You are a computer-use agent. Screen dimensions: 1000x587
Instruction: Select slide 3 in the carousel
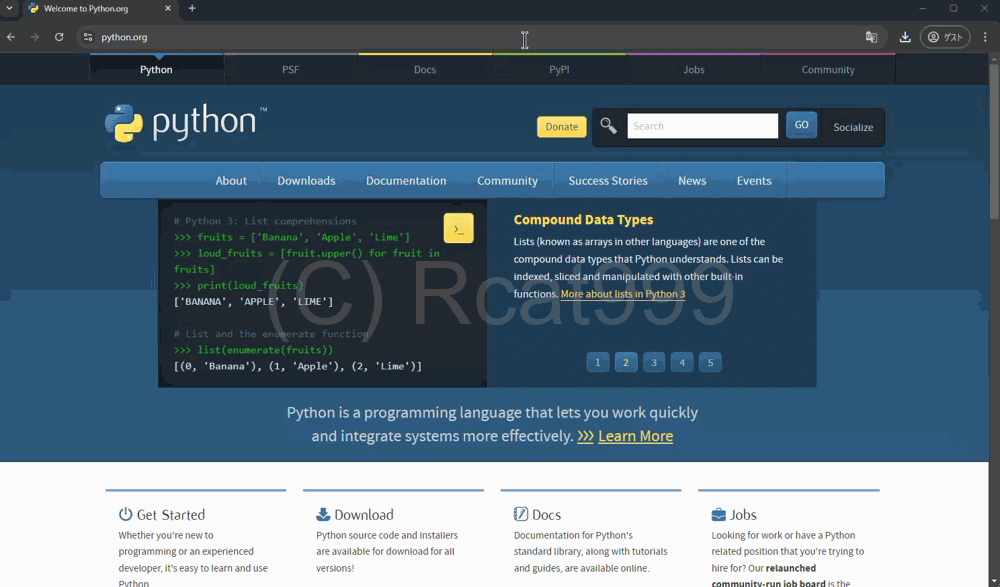point(654,362)
